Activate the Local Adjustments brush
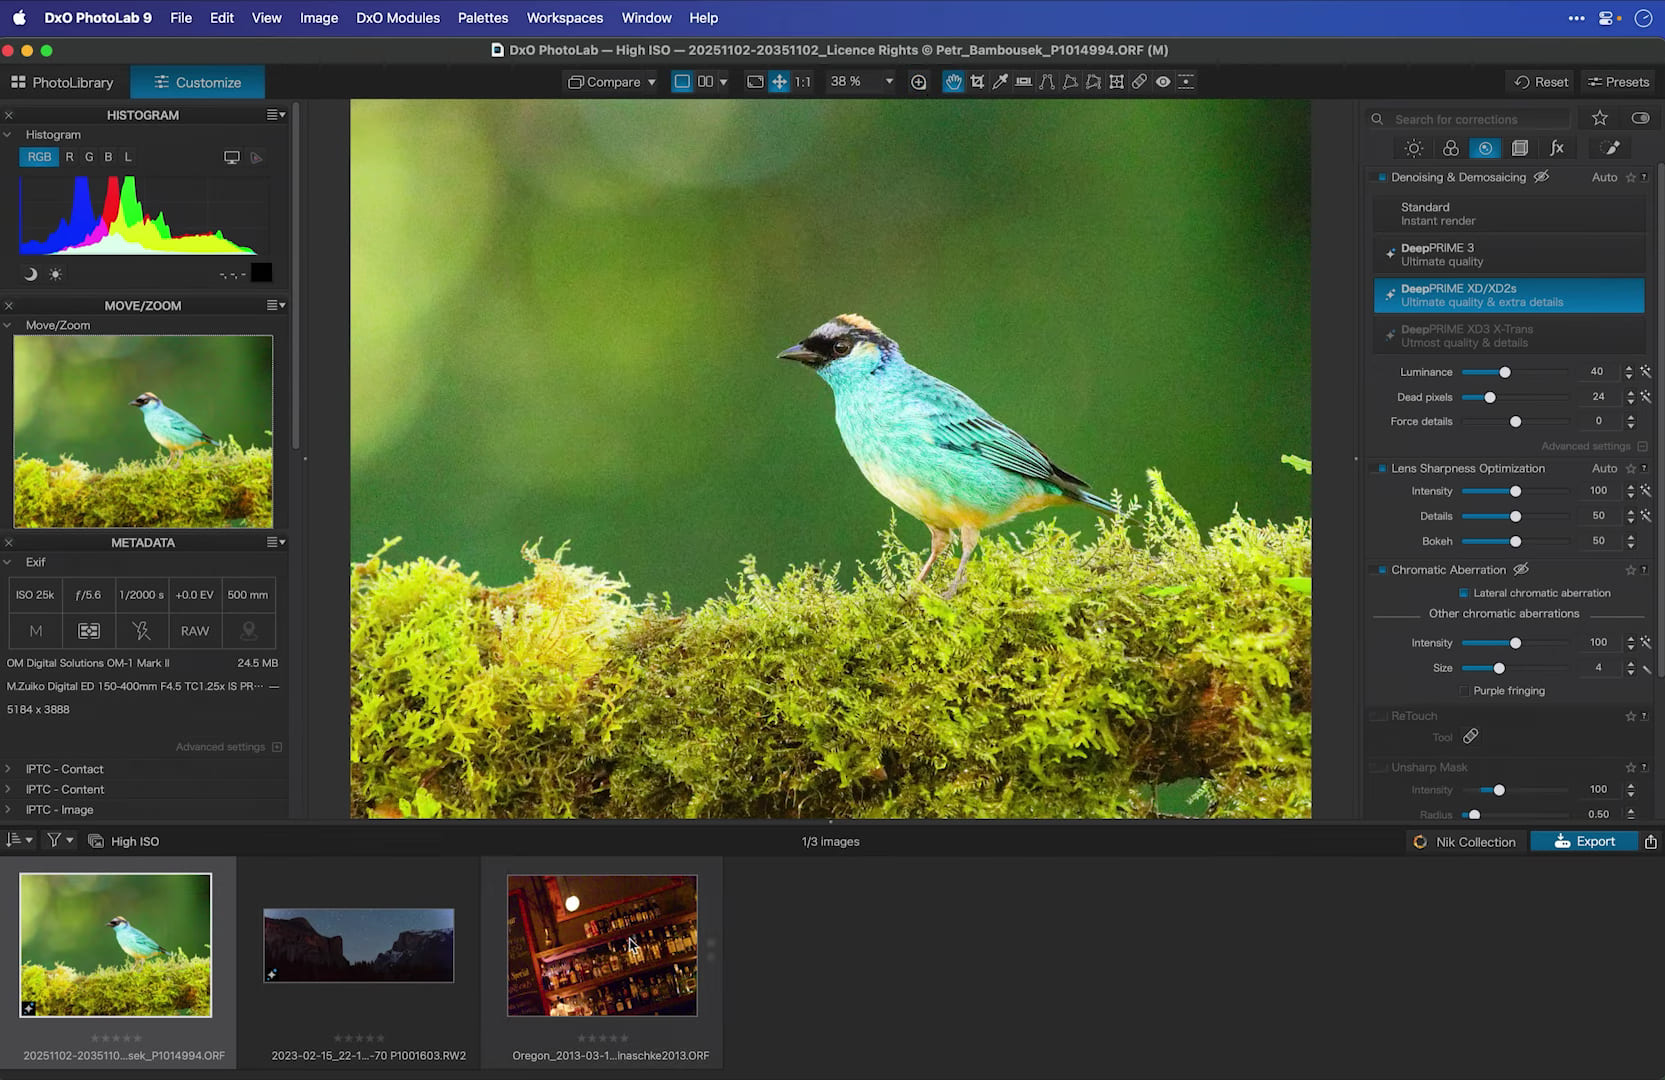The width and height of the screenshot is (1665, 1080). pyautogui.click(x=1611, y=147)
